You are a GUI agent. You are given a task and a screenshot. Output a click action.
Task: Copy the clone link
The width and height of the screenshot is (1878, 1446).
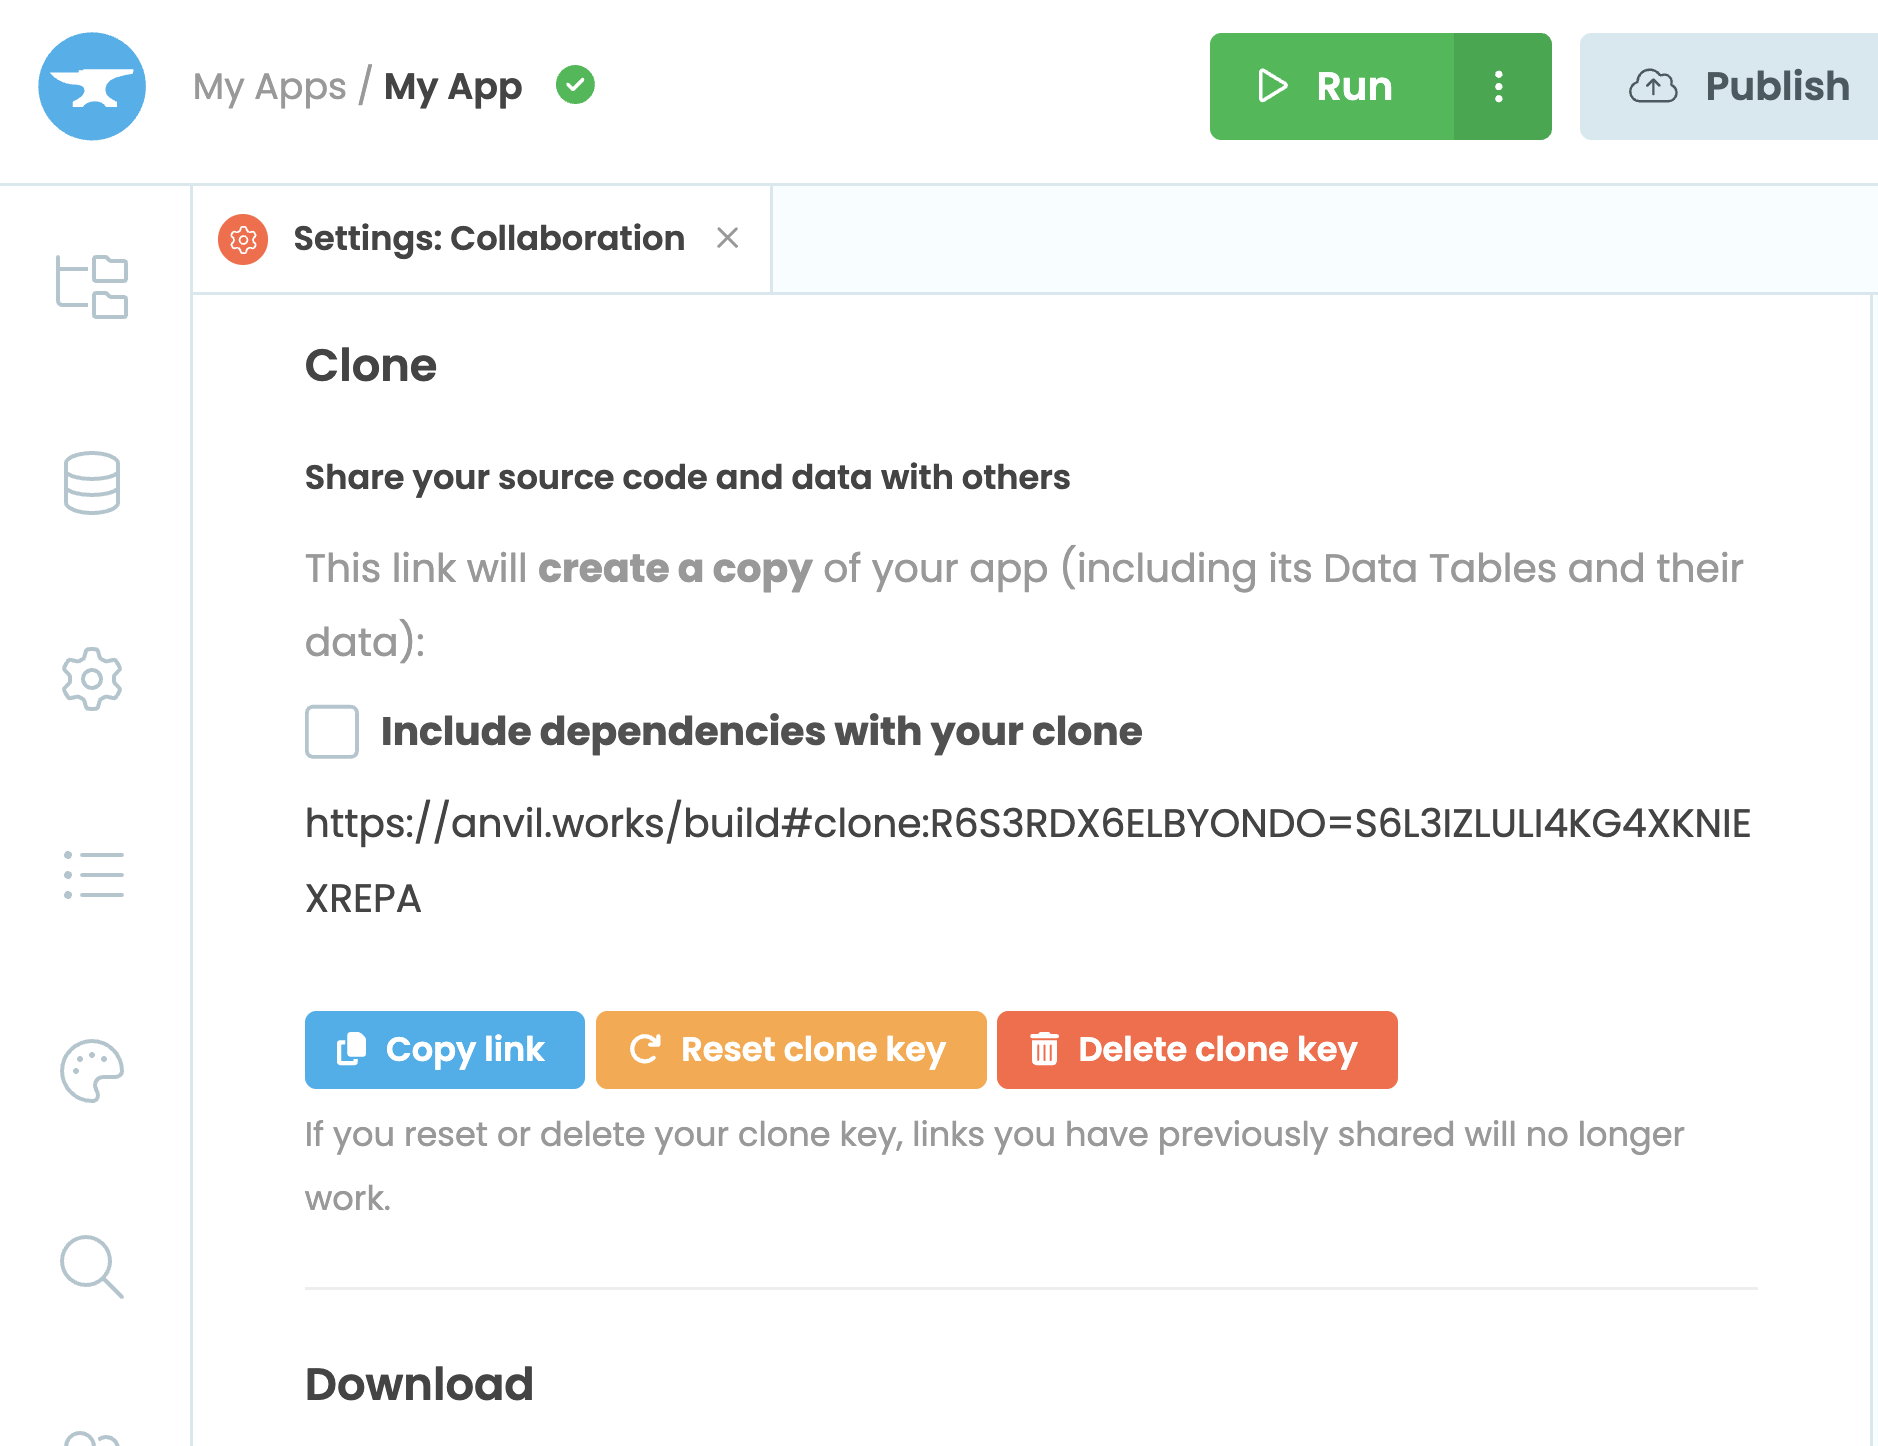click(444, 1049)
